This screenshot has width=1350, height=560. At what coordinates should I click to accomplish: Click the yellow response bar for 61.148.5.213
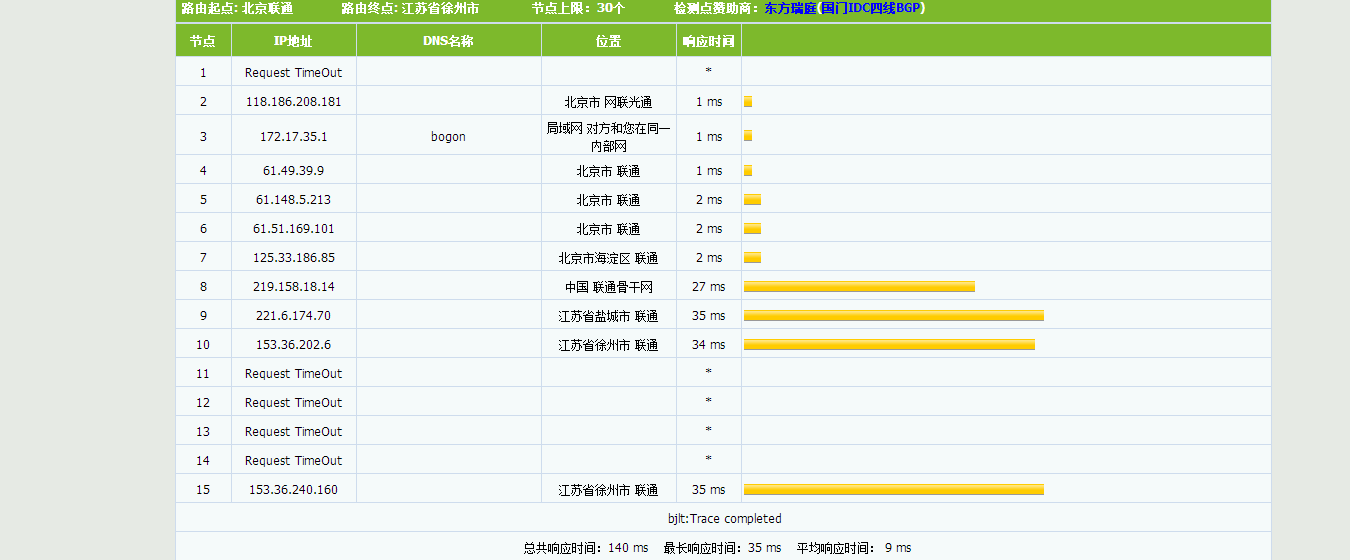[x=752, y=200]
